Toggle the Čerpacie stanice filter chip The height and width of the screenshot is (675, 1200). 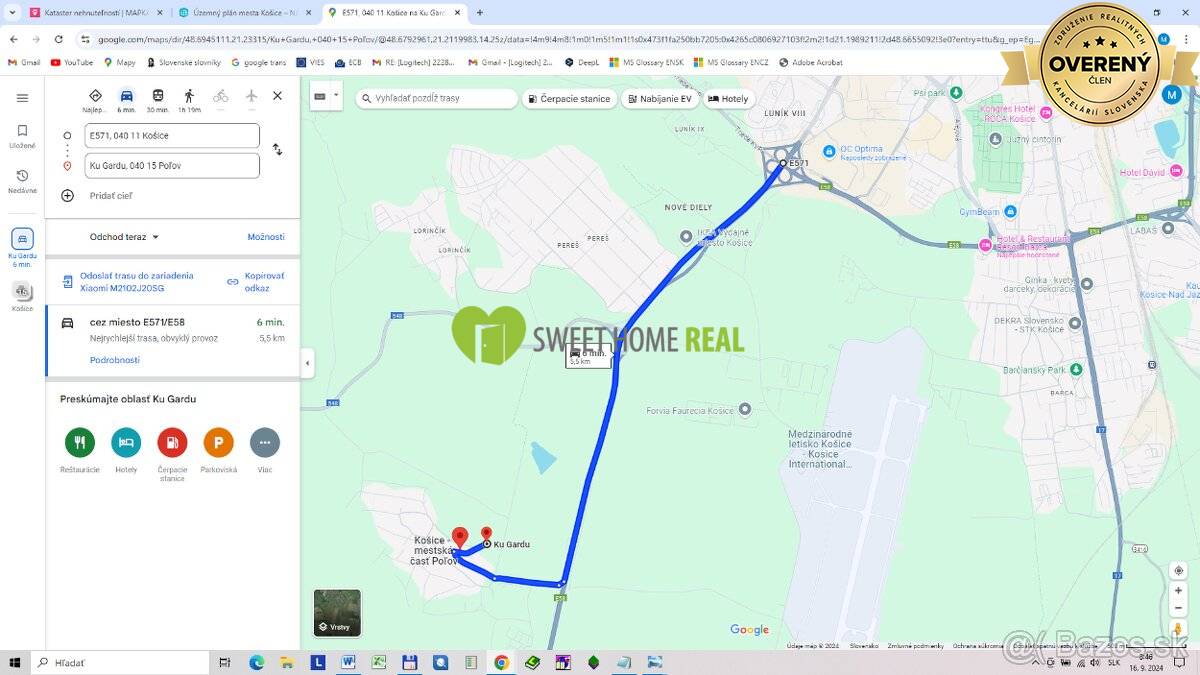click(x=569, y=99)
